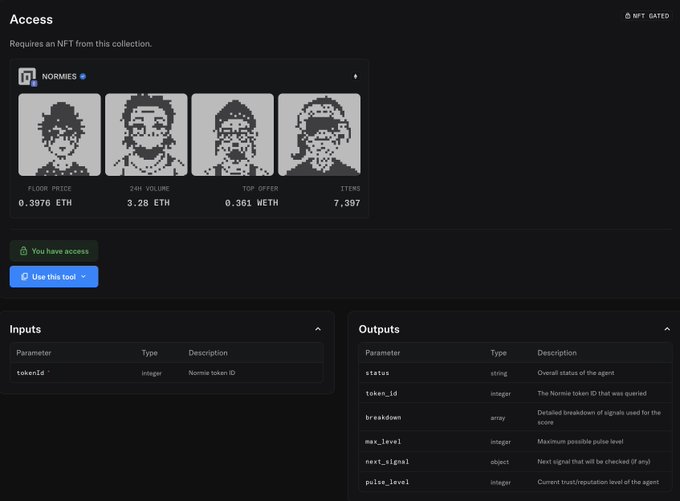This screenshot has height=501, width=680.
Task: Click the Ethereum icon in collection card
Action: [355, 76]
